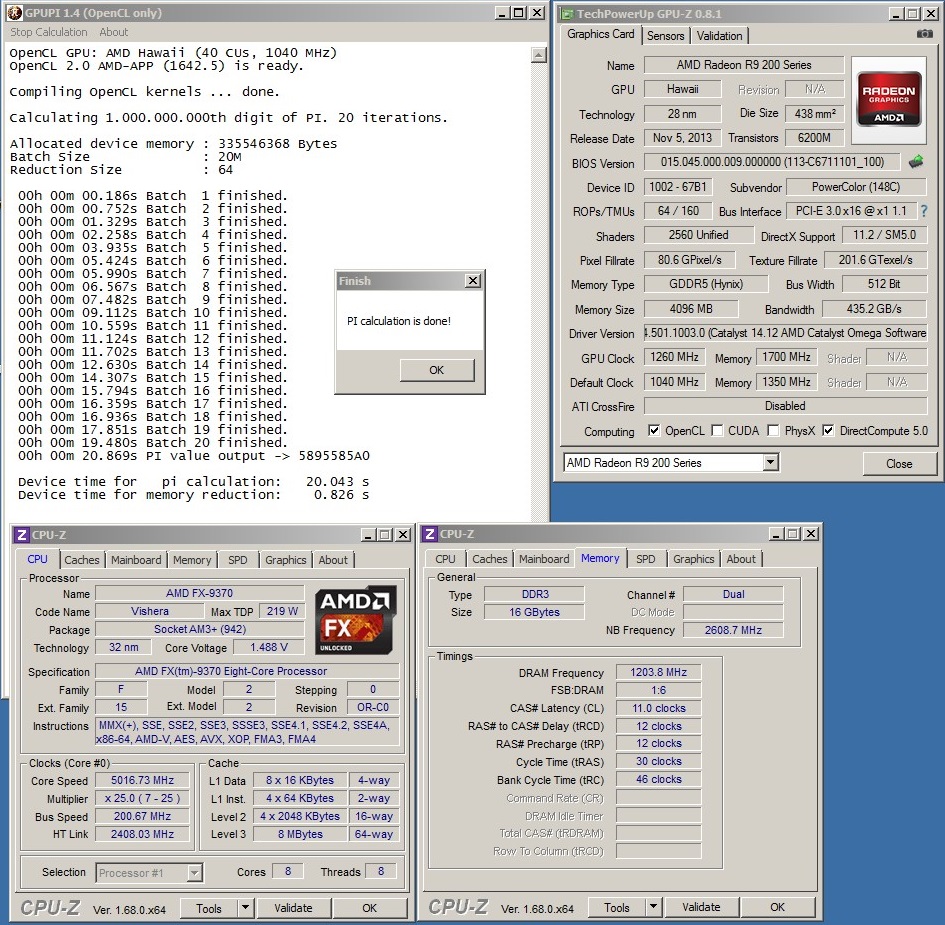The width and height of the screenshot is (945, 925).
Task: Click the AMD FX Unlocked logo in CPU-Z
Action: coord(356,620)
